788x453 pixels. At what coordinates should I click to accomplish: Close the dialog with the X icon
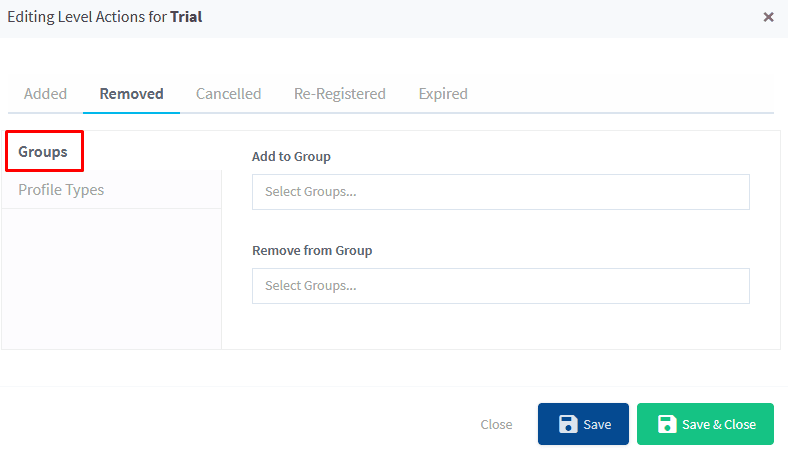[x=768, y=17]
